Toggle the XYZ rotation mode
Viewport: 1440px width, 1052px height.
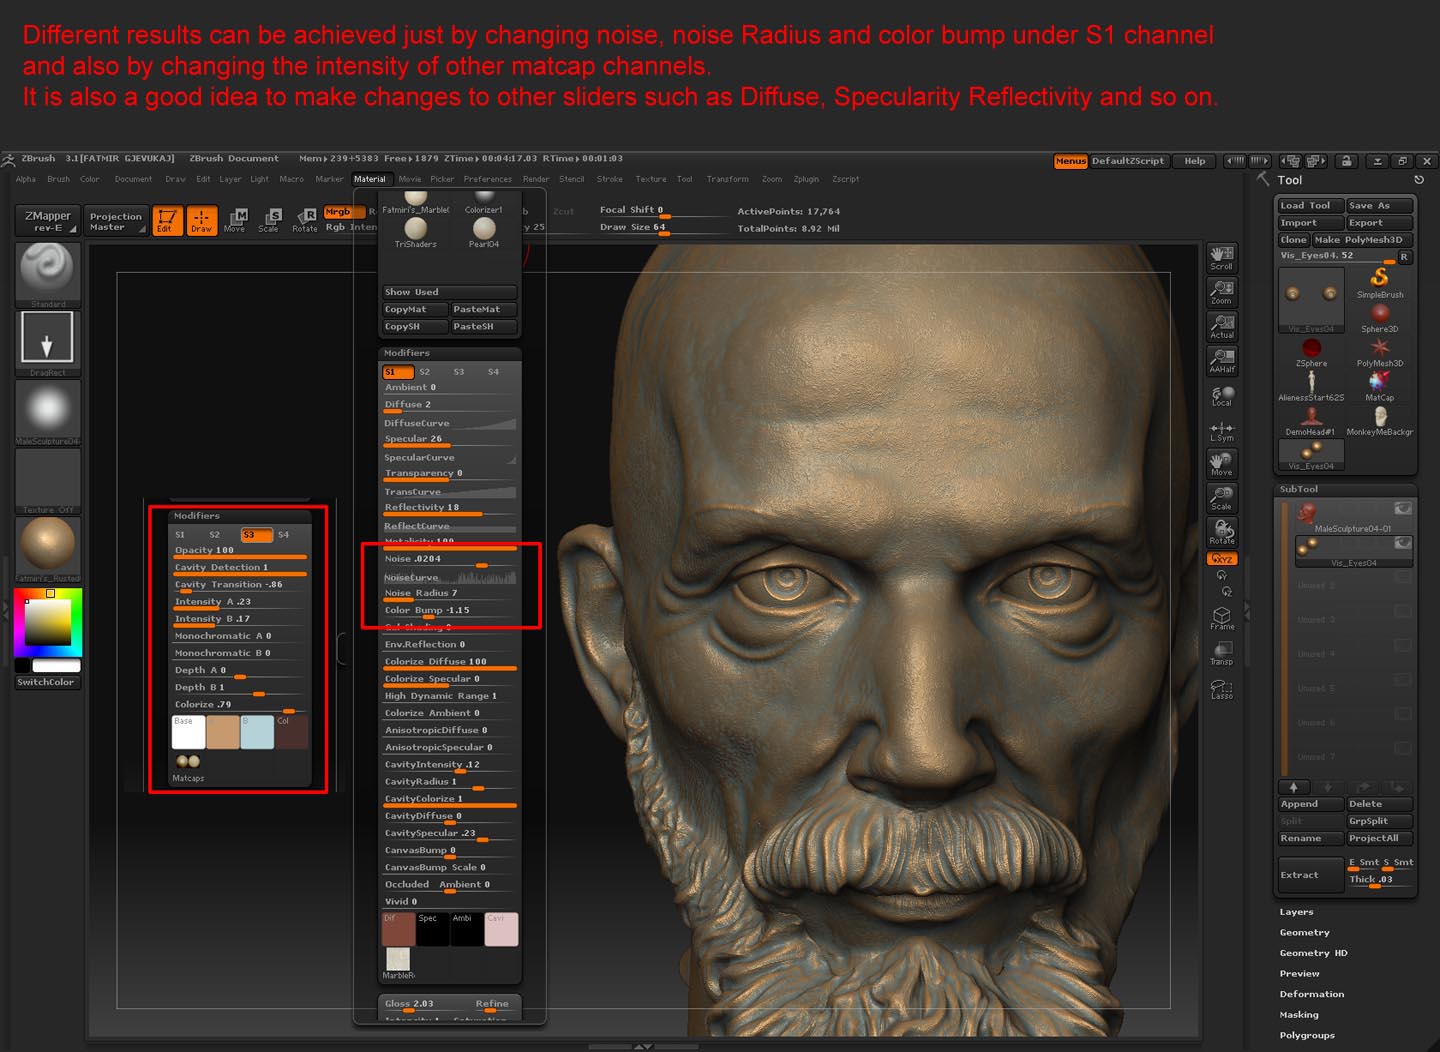[1222, 559]
